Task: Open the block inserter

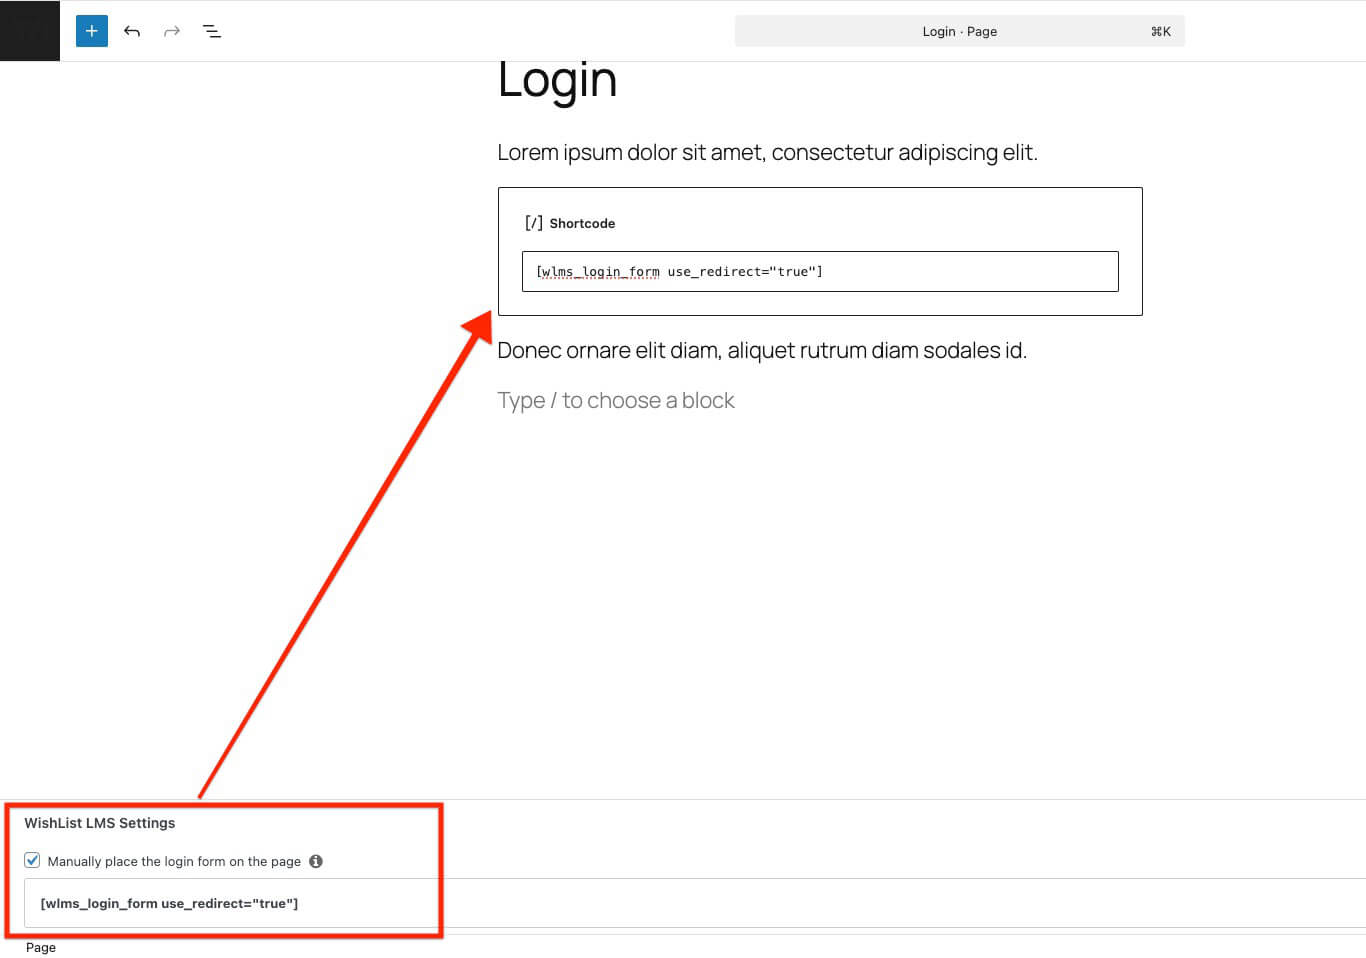Action: coord(91,31)
